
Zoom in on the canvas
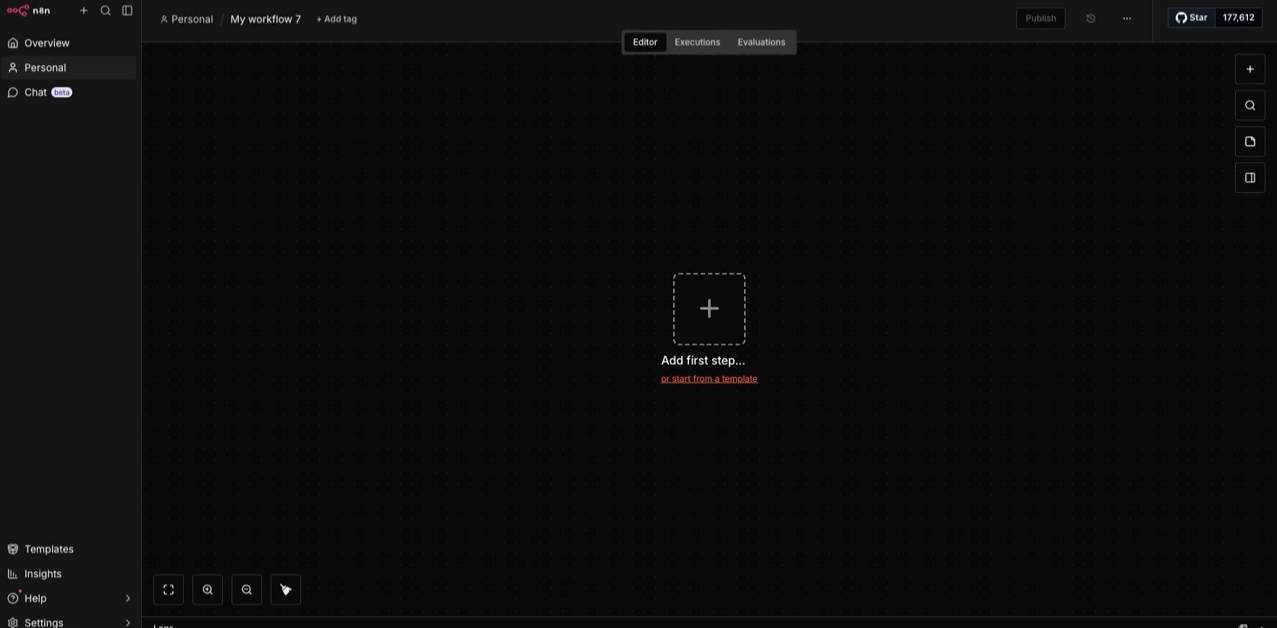tap(207, 589)
